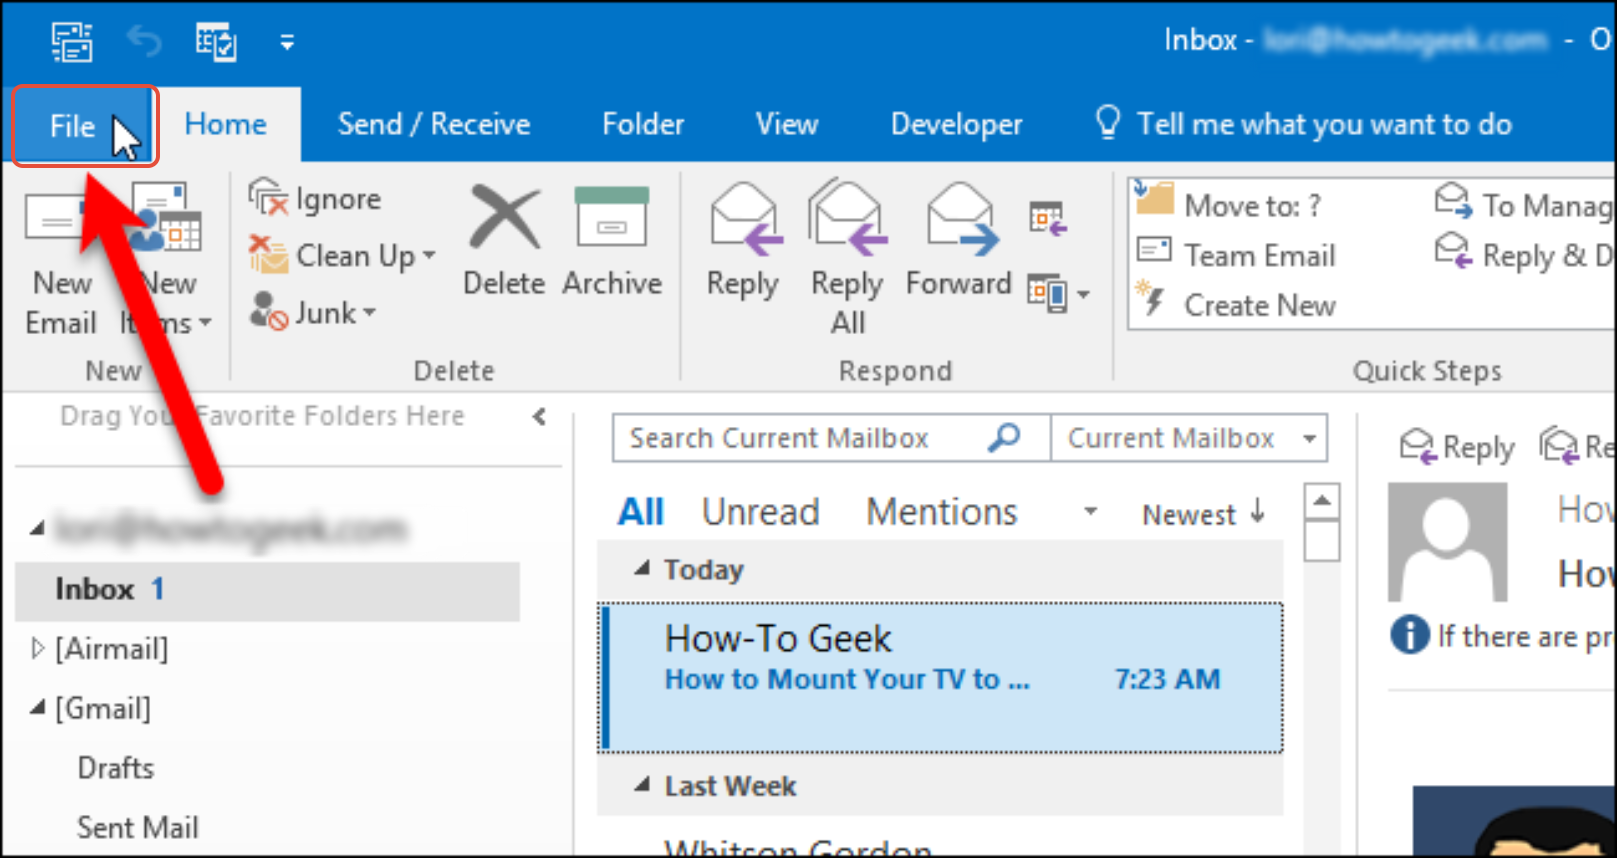The image size is (1617, 858).
Task: Click the third quick access toolbar icon
Action: coord(216,41)
